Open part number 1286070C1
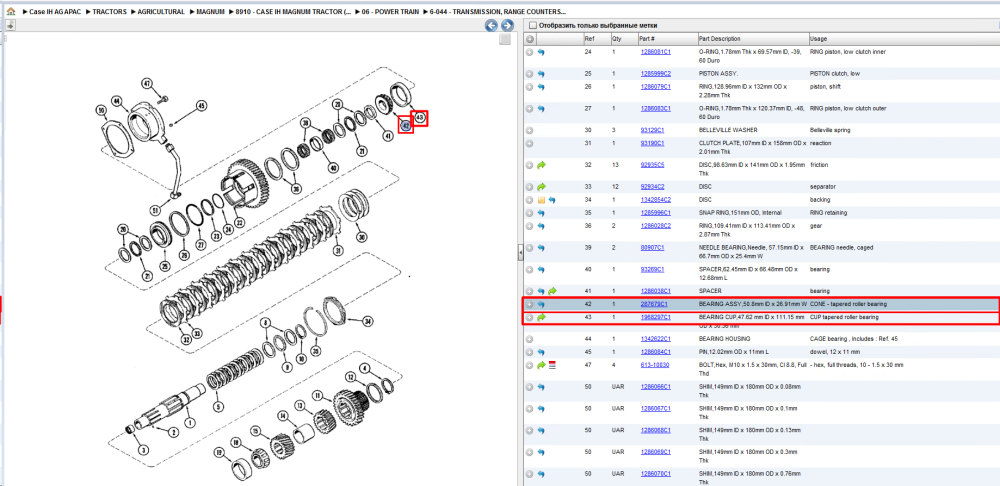The height and width of the screenshot is (486, 1000). (656, 474)
